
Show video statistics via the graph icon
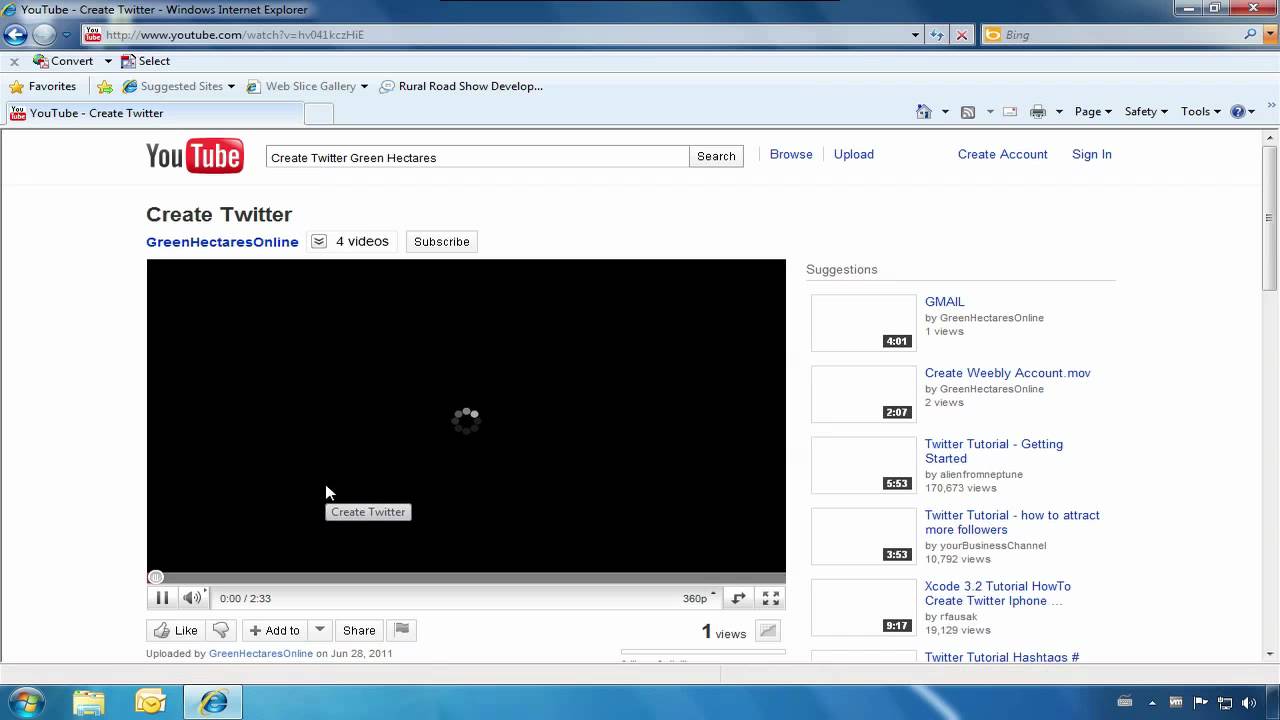768,631
